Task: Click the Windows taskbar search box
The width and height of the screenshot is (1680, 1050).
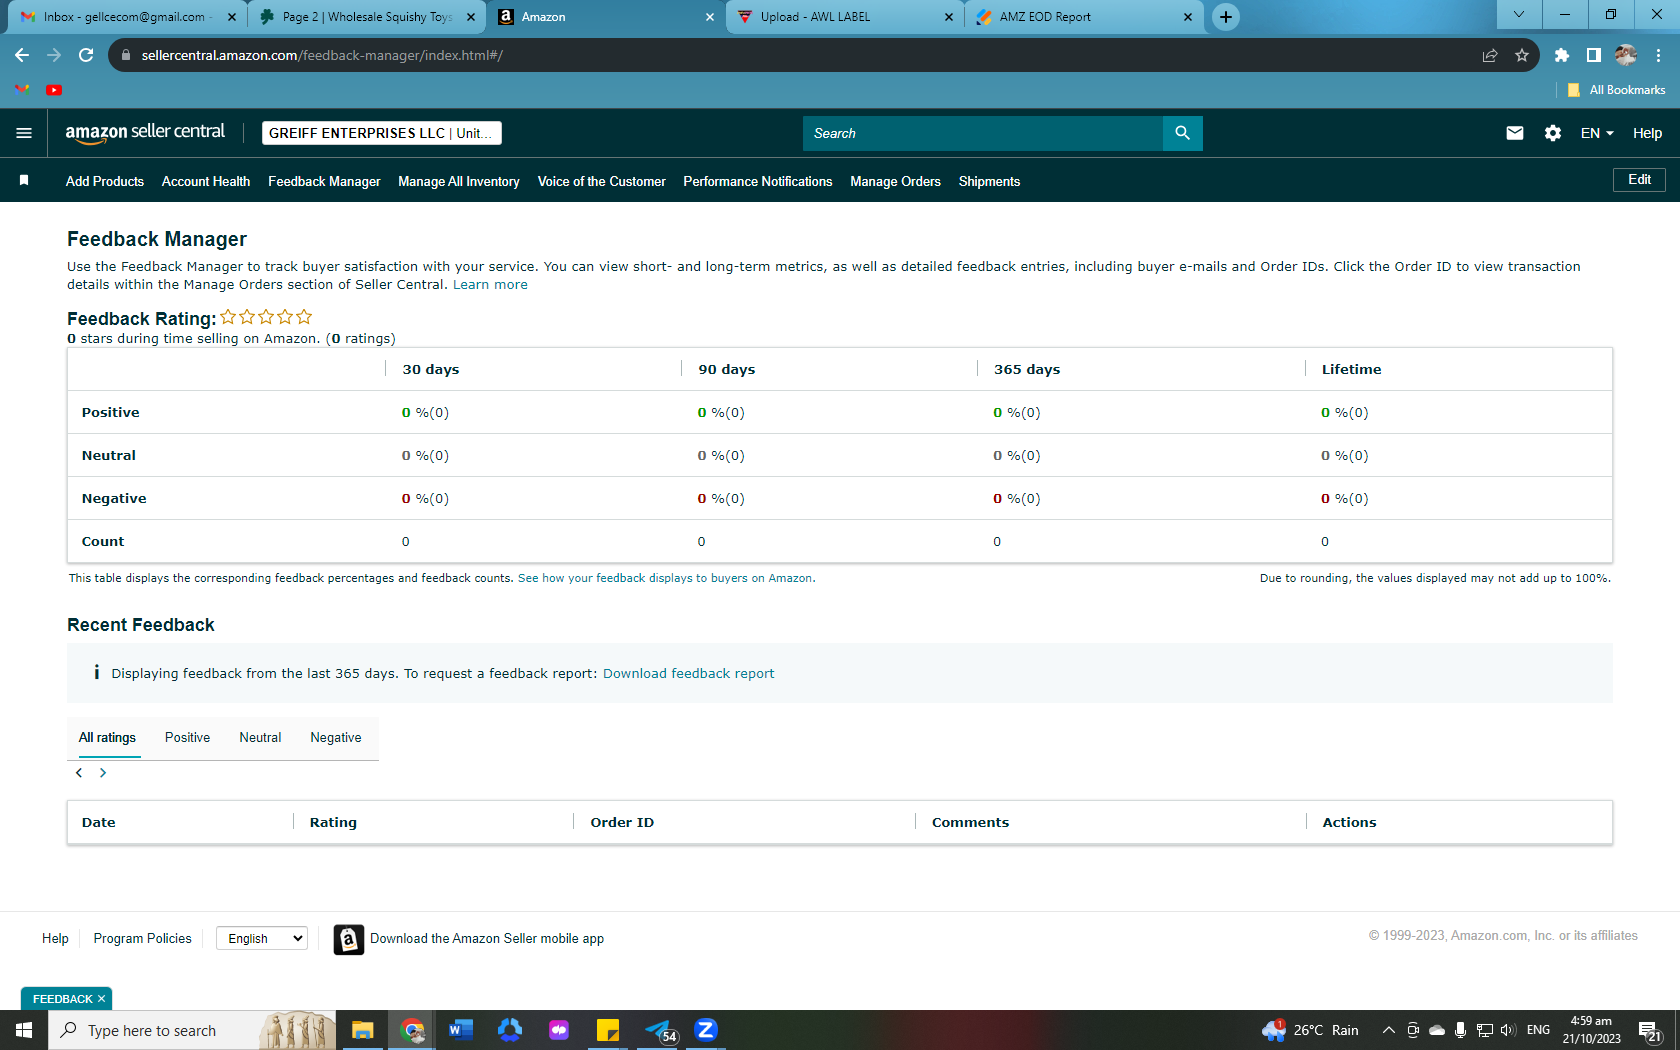Action: coord(192,1030)
